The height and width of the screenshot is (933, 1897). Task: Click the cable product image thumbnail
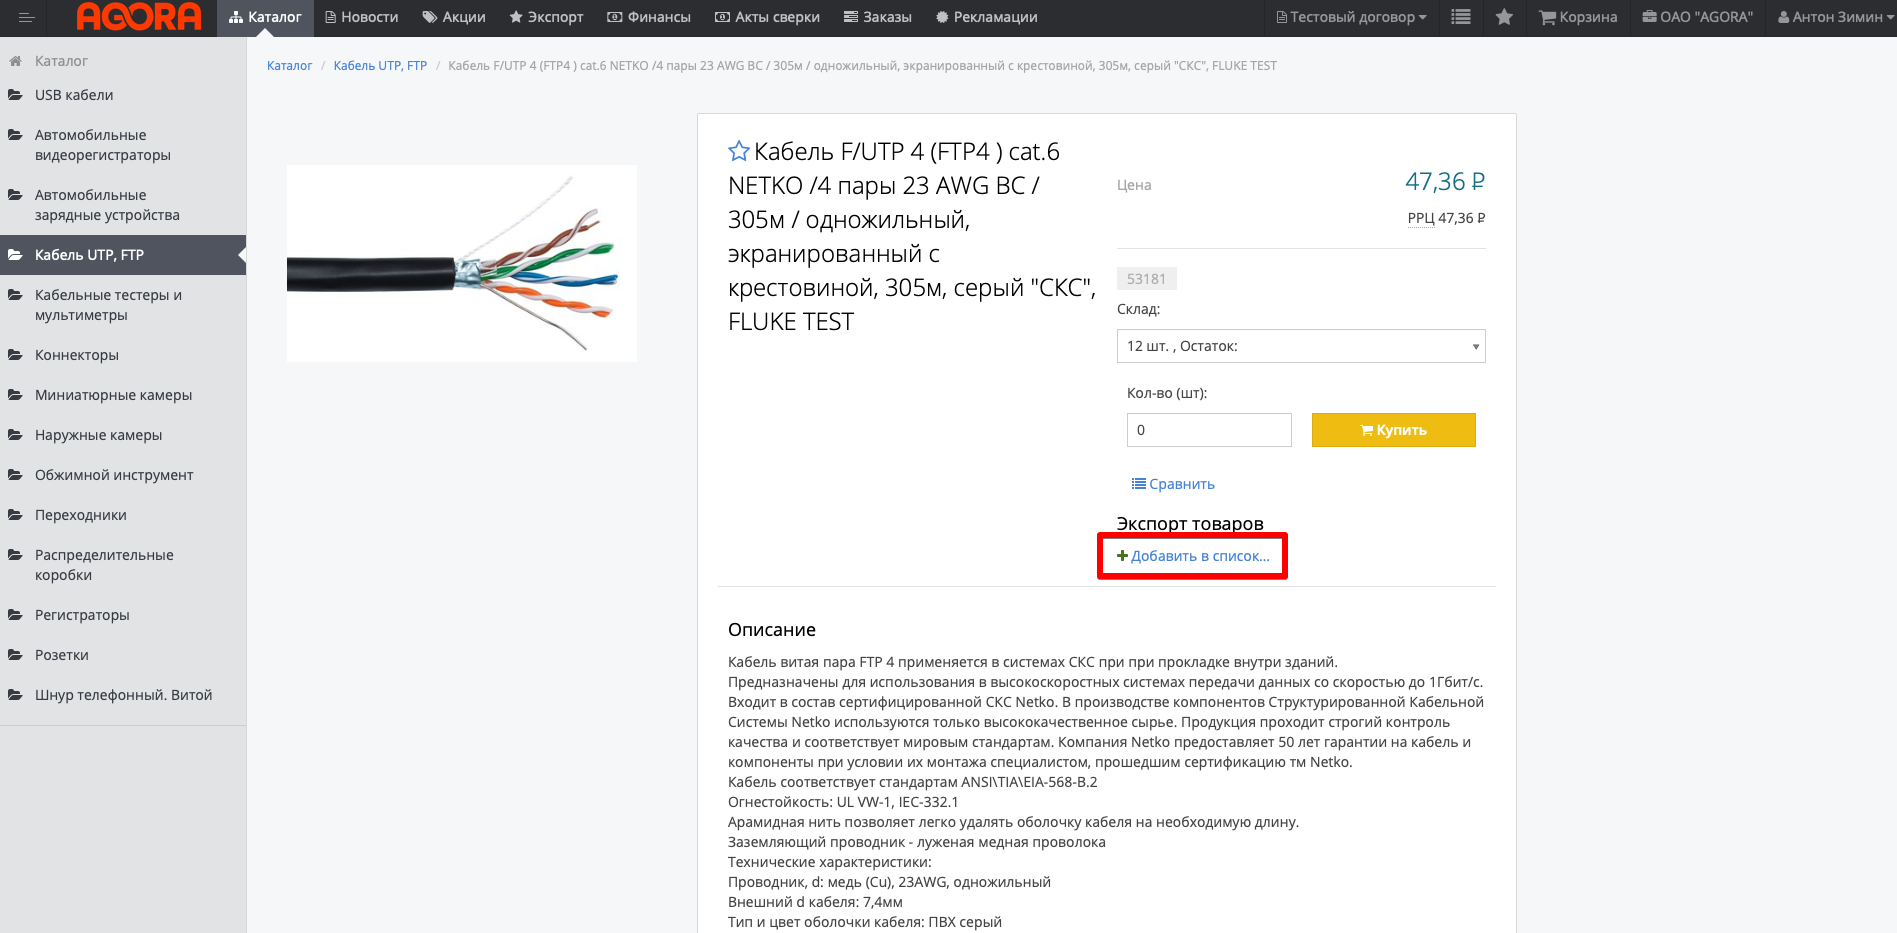(x=461, y=263)
